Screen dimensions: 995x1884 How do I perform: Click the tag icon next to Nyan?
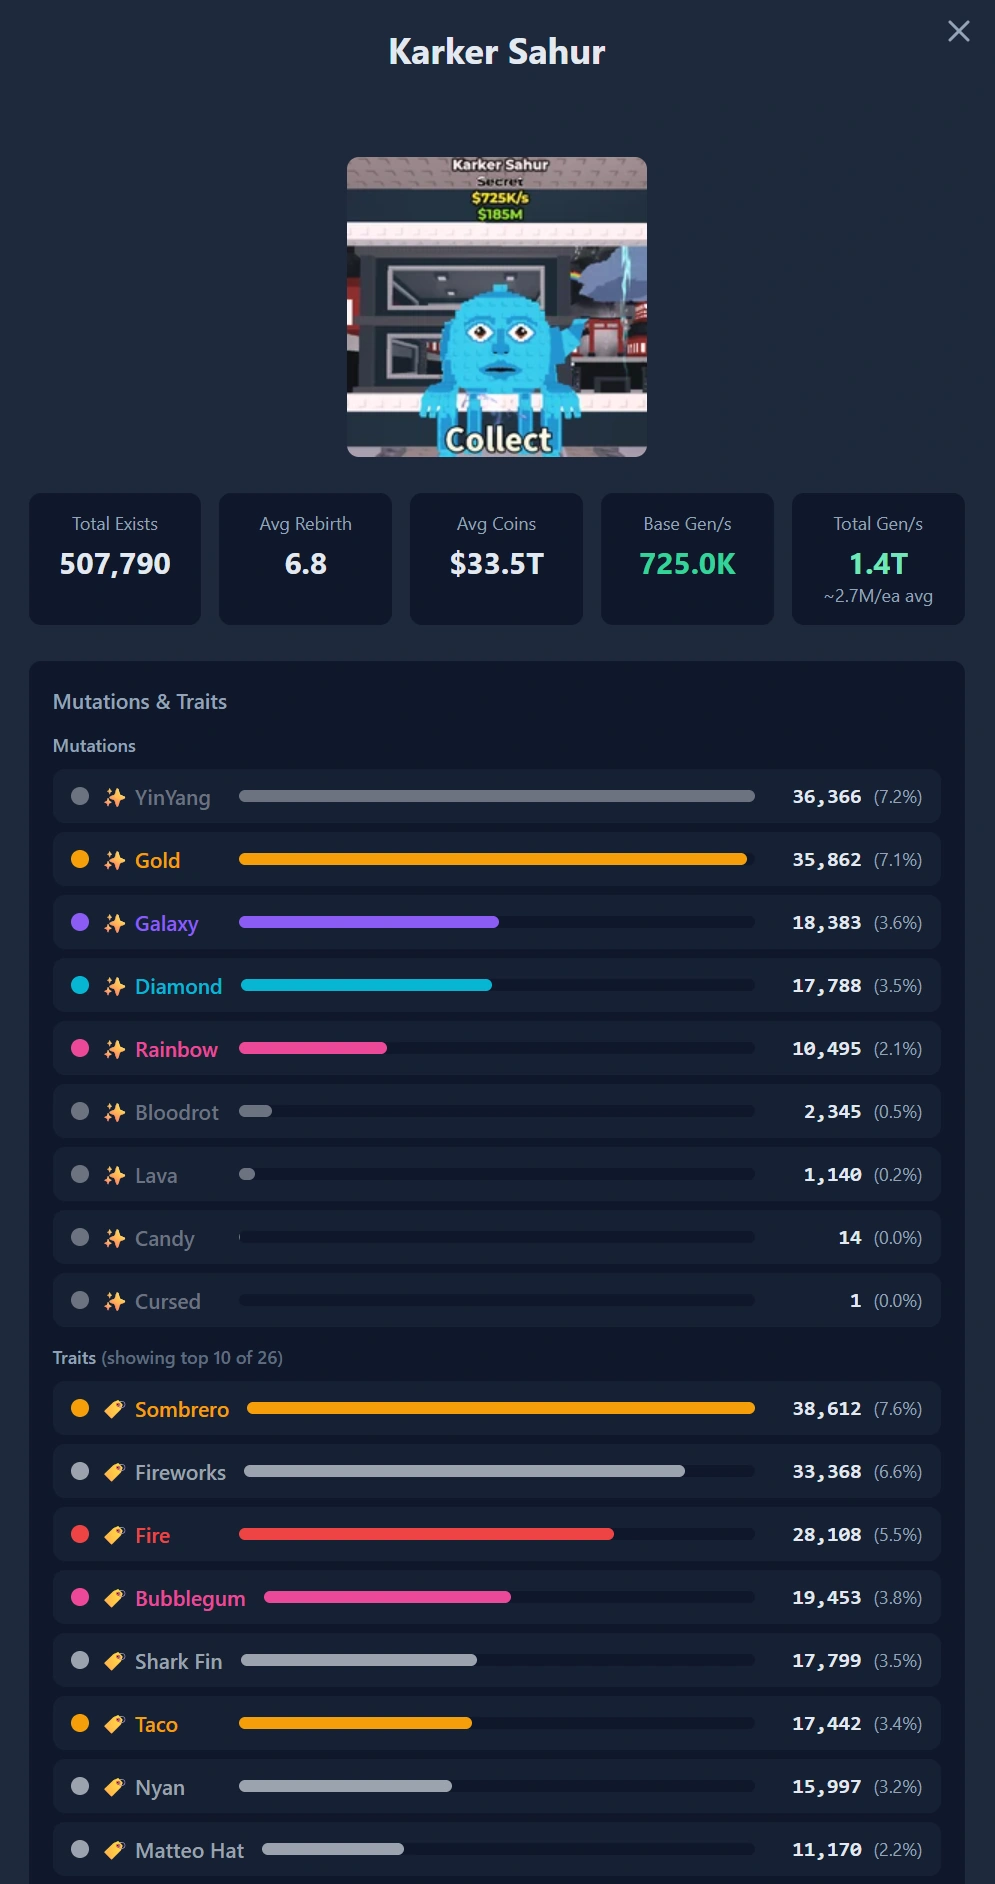pyautogui.click(x=115, y=1787)
